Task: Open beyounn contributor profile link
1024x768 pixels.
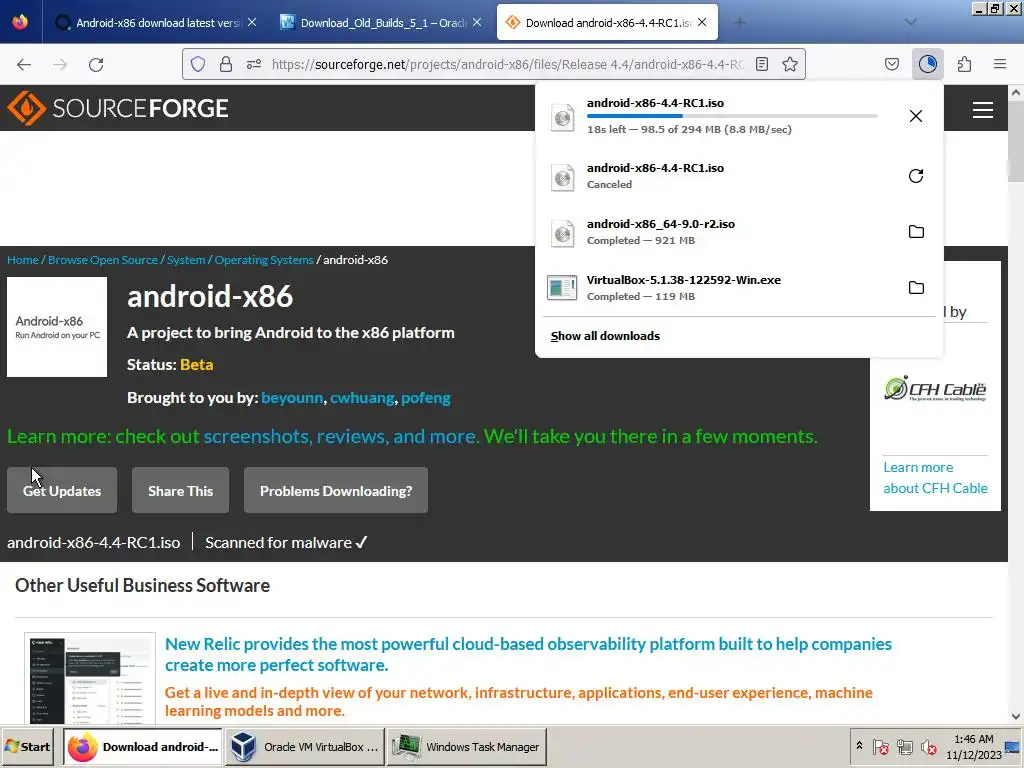Action: (x=292, y=398)
